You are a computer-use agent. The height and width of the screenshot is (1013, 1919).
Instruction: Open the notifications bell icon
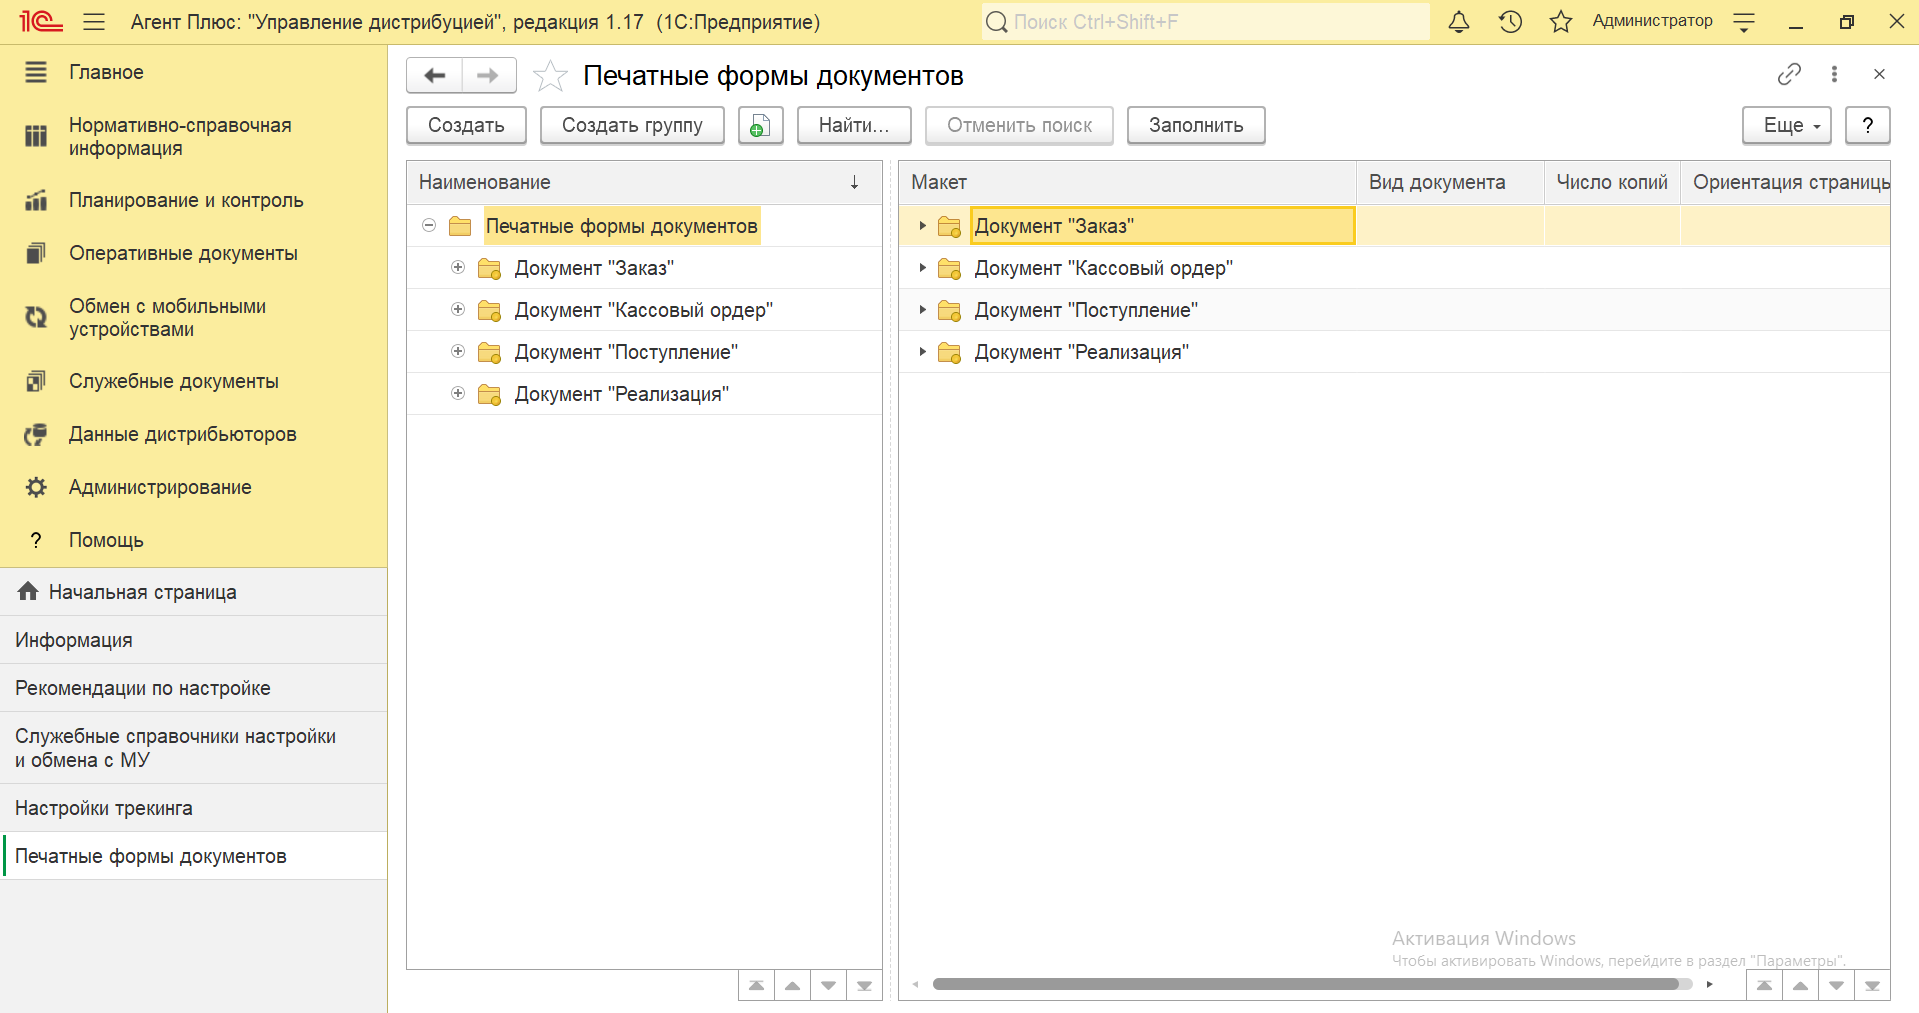pyautogui.click(x=1459, y=22)
